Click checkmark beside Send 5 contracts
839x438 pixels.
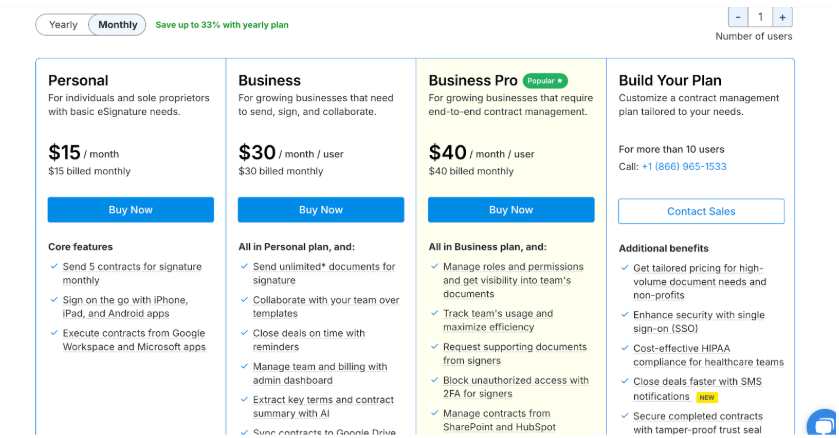(53, 267)
